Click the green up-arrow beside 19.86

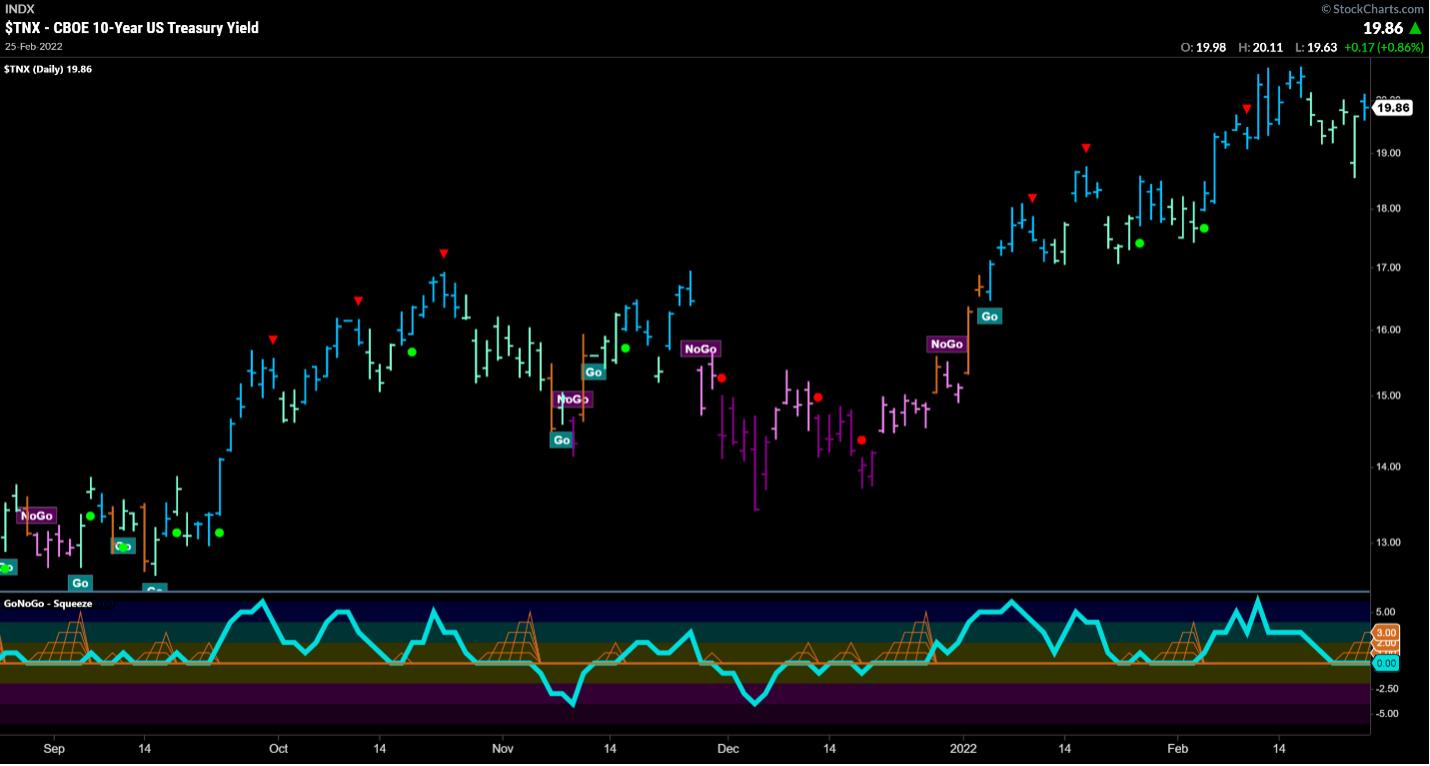(1415, 28)
